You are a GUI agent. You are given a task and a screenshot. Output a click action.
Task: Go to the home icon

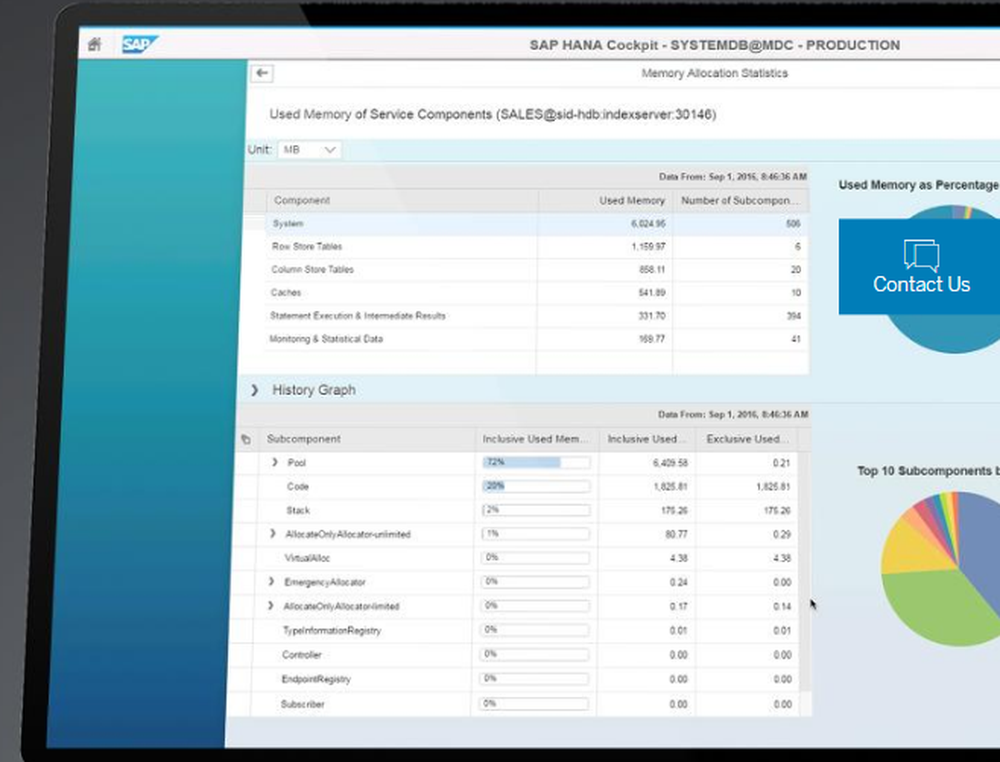[94, 44]
